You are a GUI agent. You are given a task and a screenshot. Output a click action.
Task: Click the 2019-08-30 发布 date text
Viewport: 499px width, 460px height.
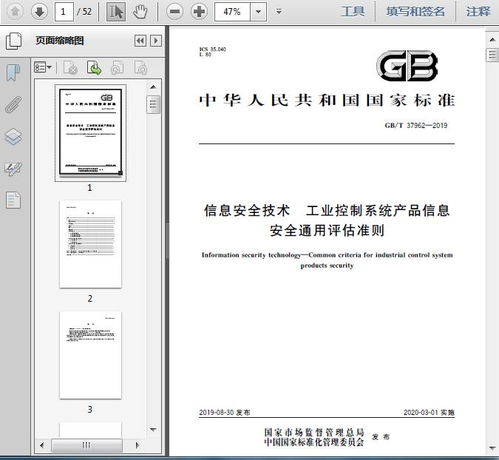pos(224,412)
